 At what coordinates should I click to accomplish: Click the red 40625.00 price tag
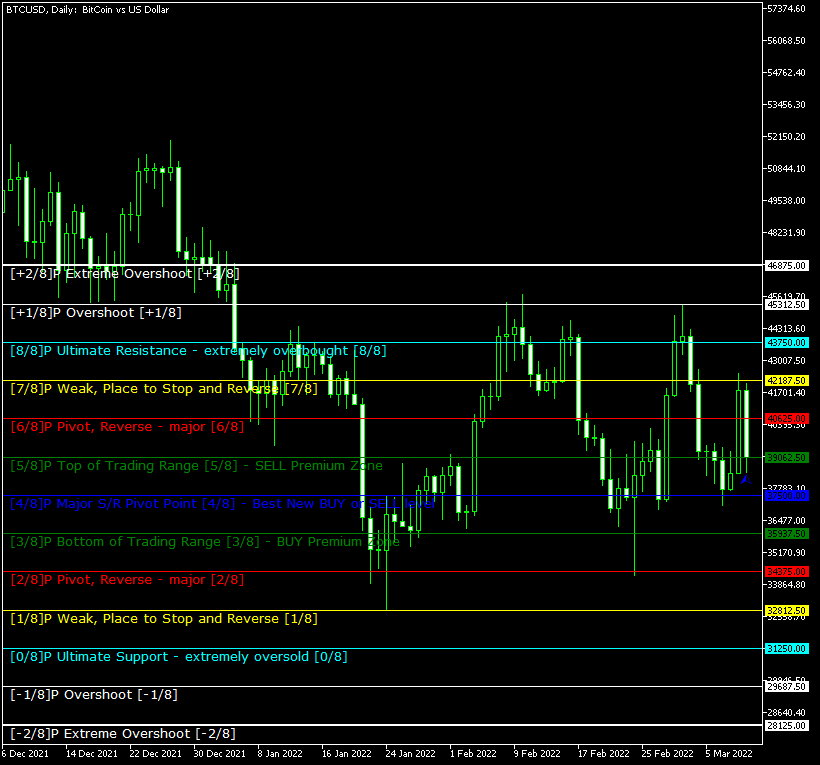click(x=785, y=418)
